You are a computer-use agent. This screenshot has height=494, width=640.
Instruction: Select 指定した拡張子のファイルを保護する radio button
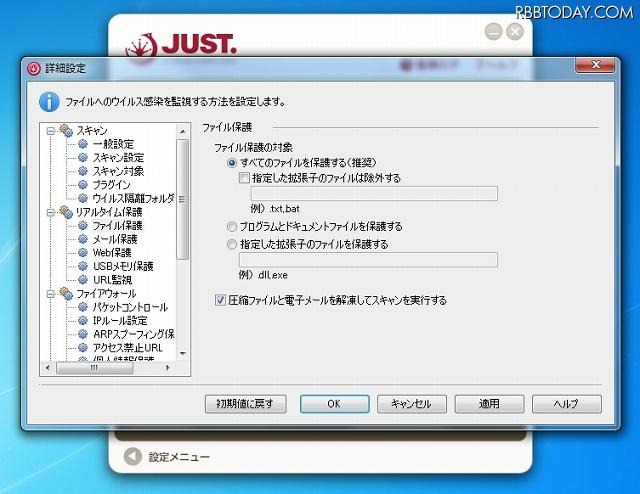pos(232,245)
